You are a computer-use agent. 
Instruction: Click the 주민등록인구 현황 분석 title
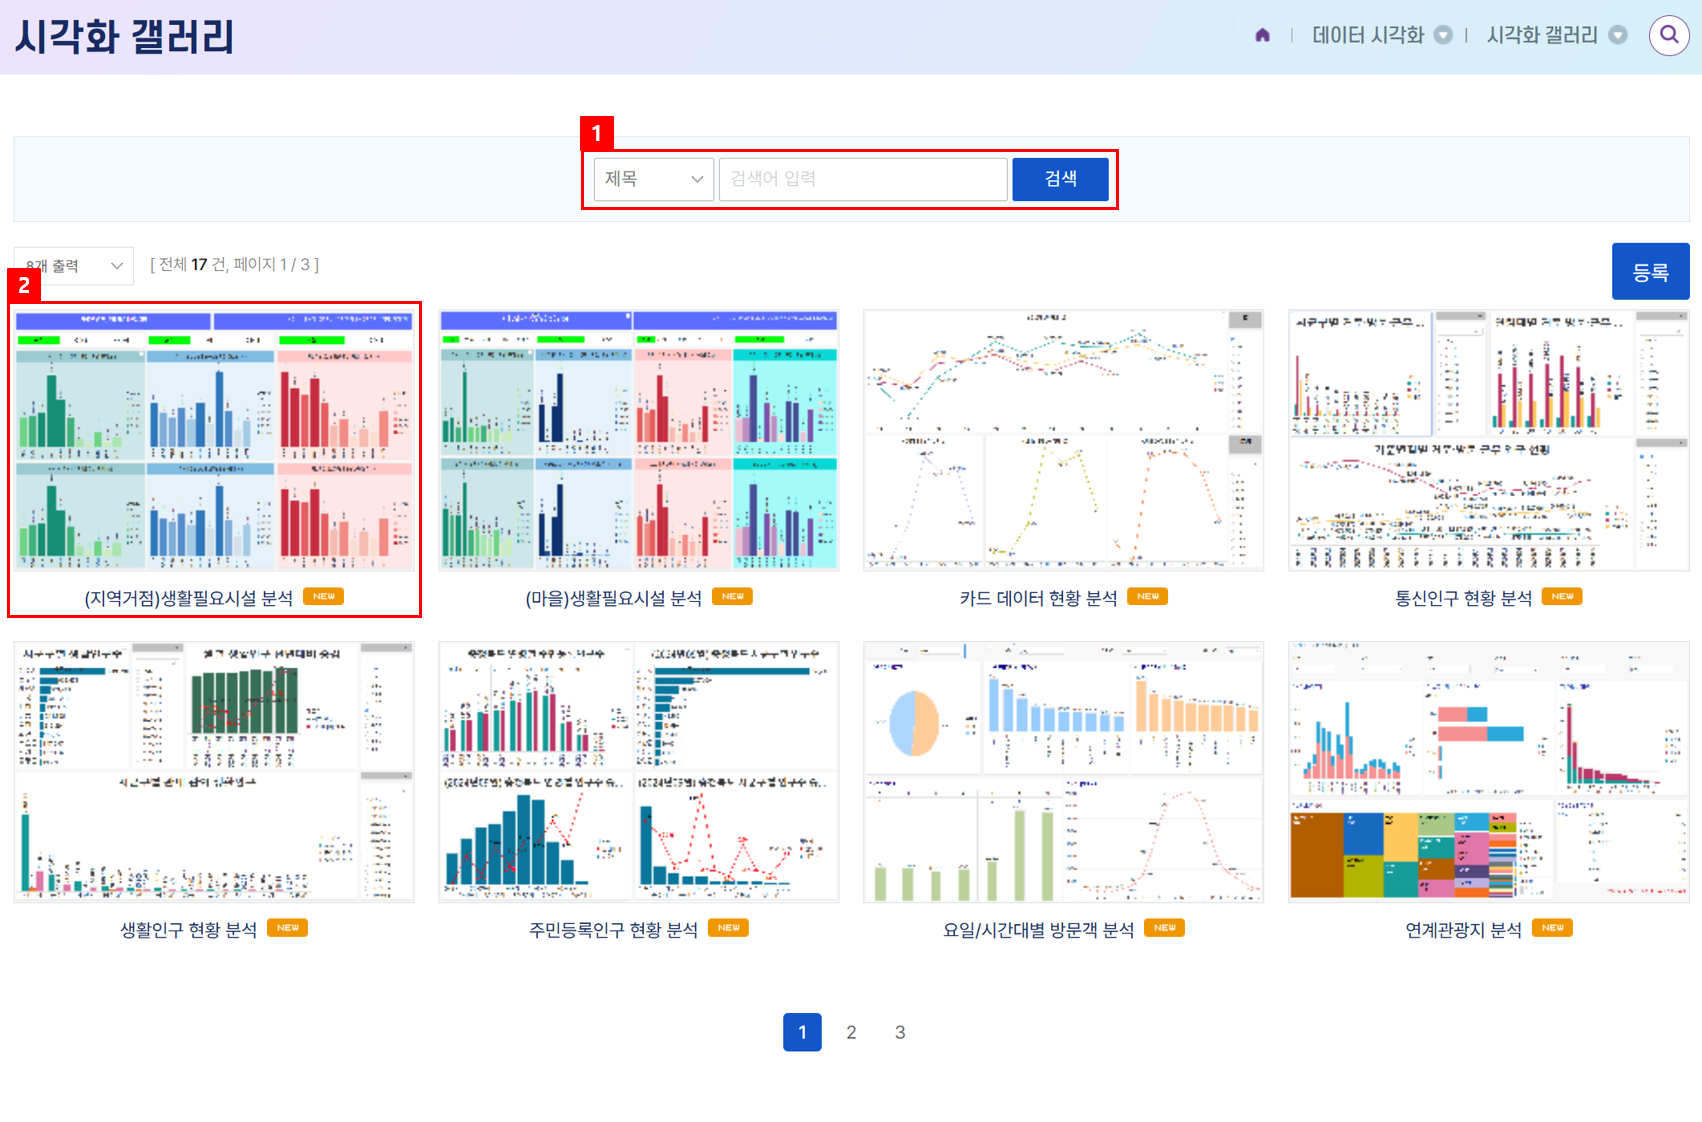[x=613, y=930]
